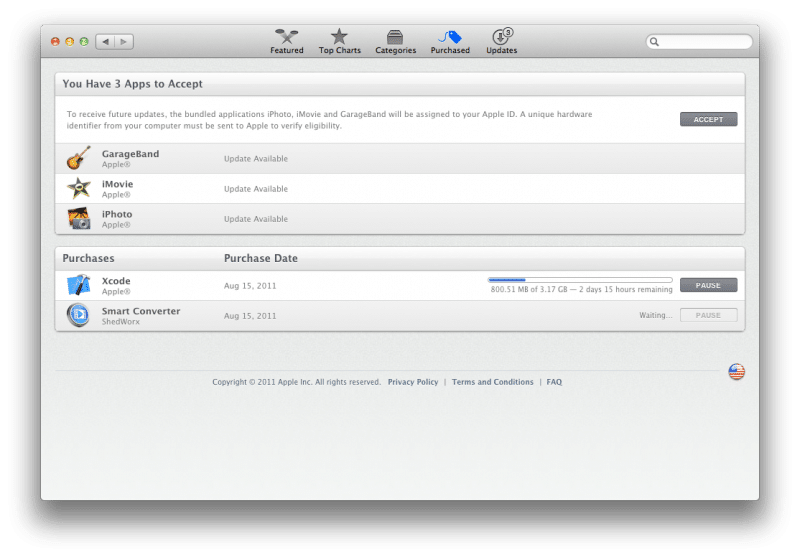Click Update Available beside iMovie

tap(256, 189)
